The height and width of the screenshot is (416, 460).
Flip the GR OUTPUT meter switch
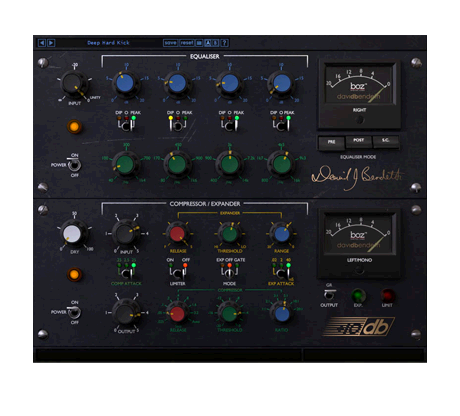click(x=329, y=294)
